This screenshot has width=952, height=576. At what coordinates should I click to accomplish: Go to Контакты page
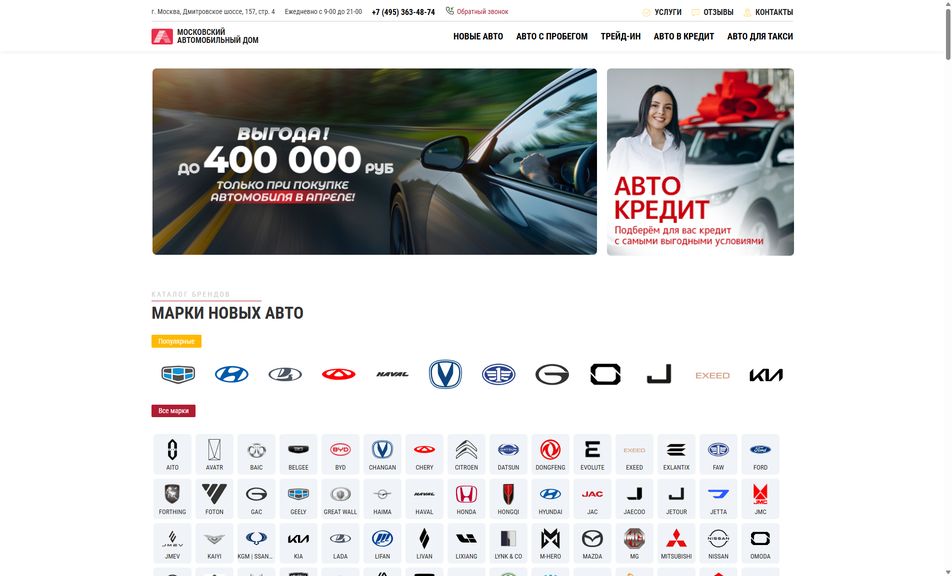click(x=768, y=12)
